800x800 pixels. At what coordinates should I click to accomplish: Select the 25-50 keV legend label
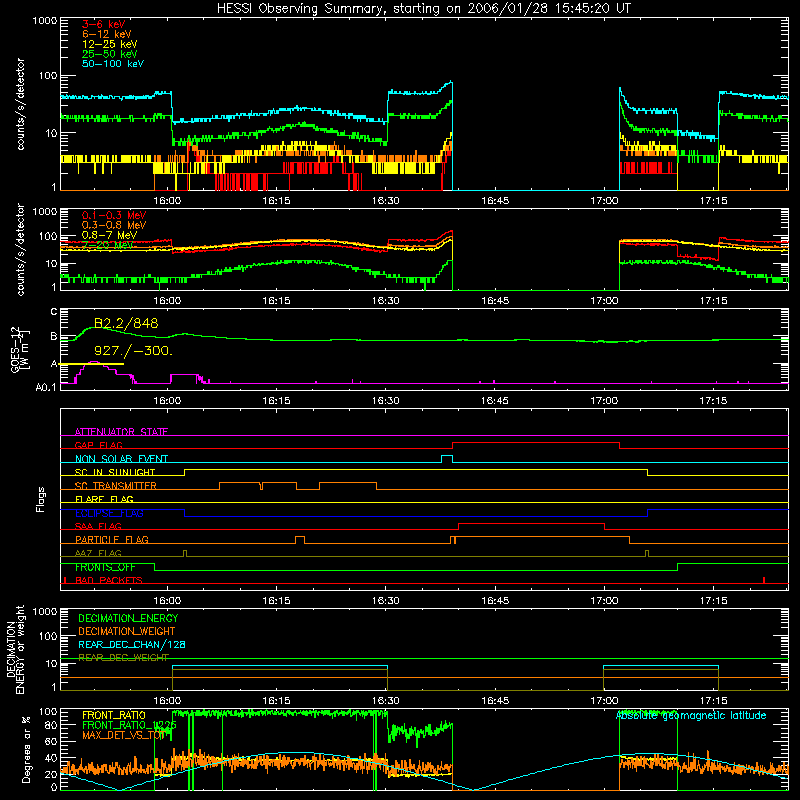point(109,54)
